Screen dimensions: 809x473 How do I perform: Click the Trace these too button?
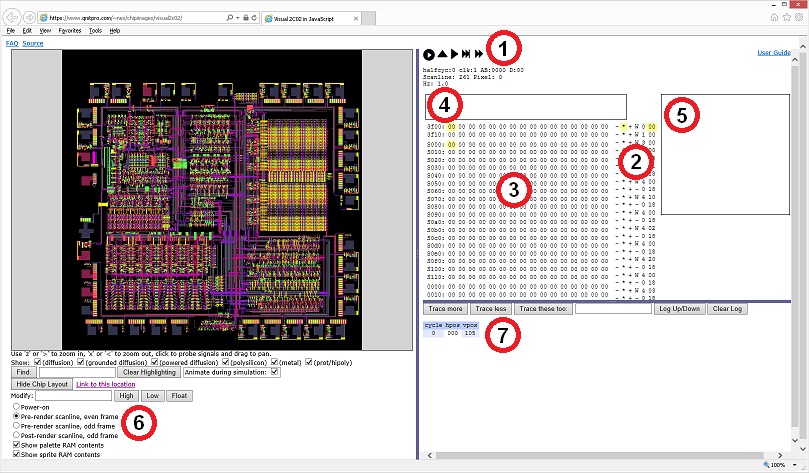point(543,308)
